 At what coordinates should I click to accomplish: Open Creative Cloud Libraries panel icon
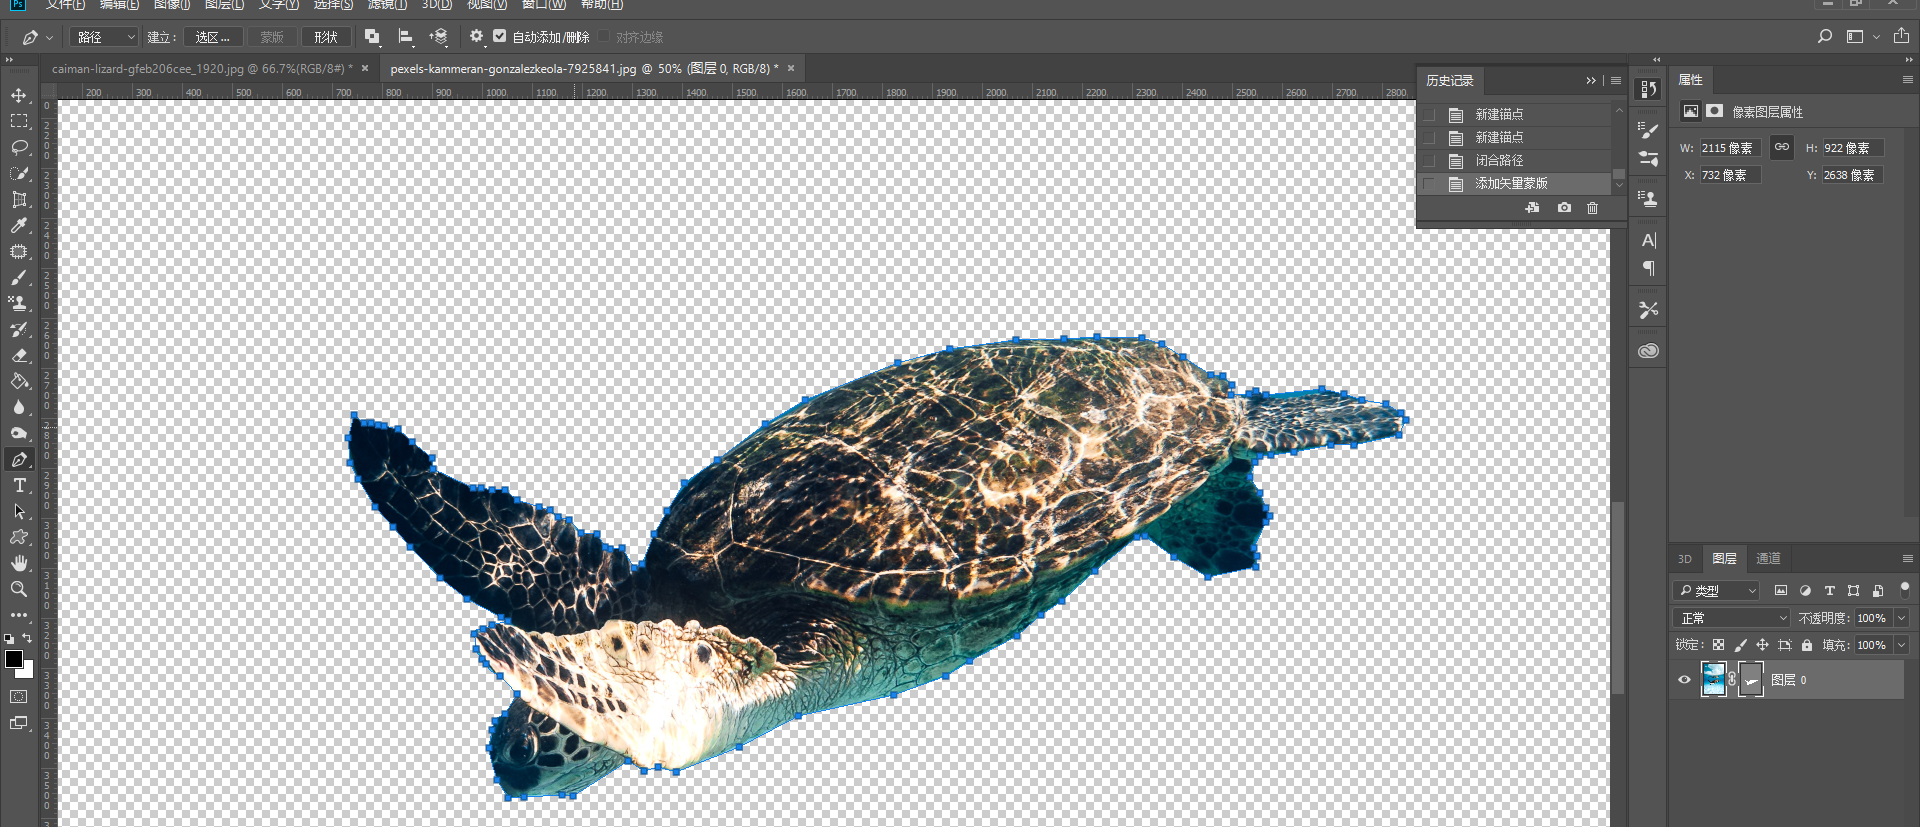[1648, 351]
